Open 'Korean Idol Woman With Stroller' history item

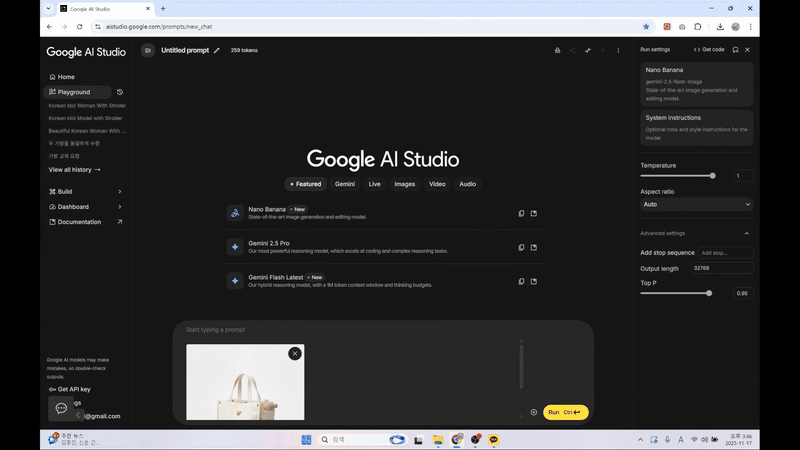tap(87, 106)
